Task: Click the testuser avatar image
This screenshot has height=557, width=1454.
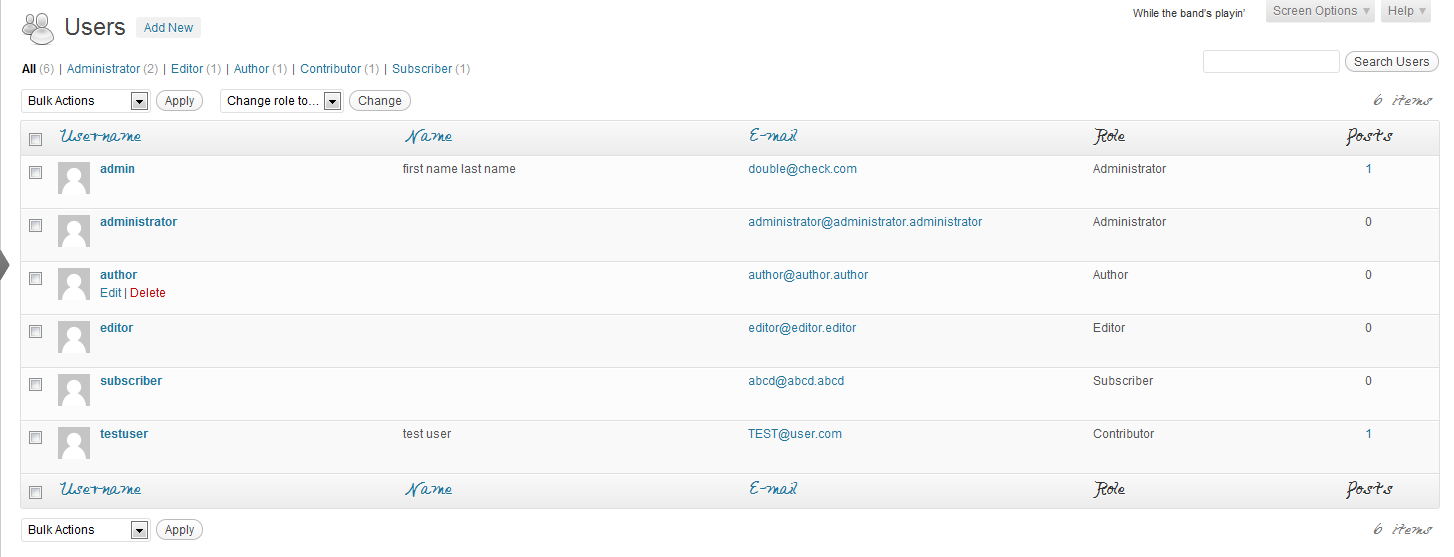Action: [74, 443]
